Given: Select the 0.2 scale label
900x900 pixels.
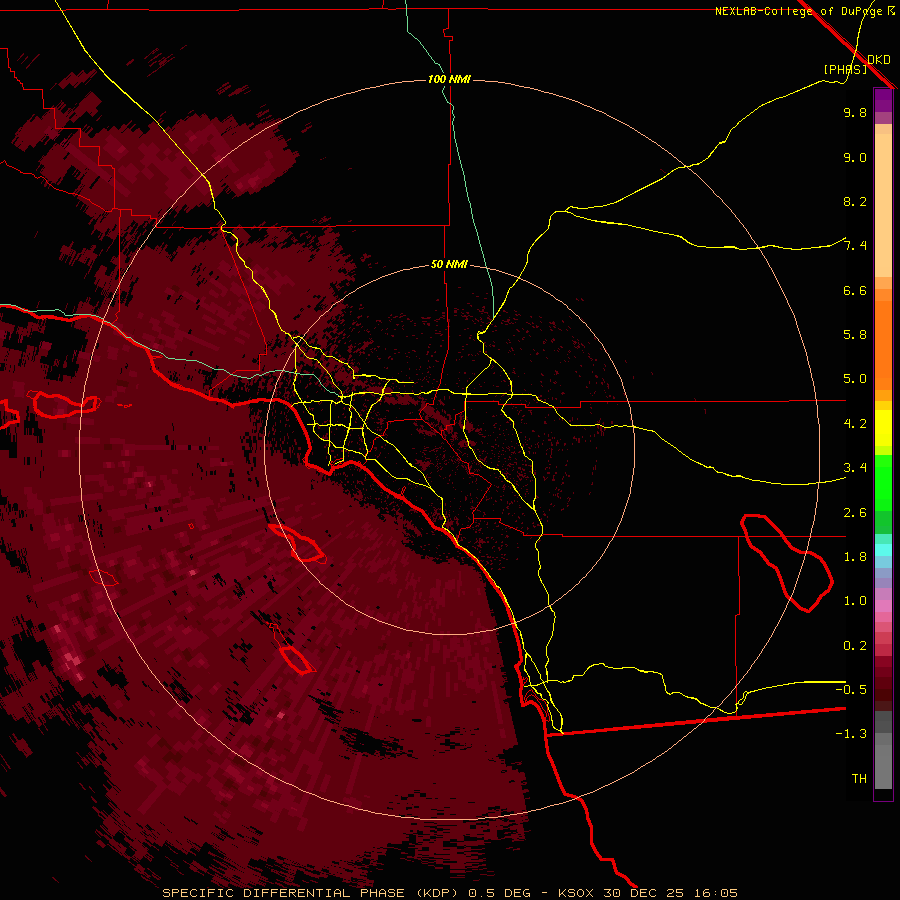Looking at the screenshot, I should click(x=855, y=646).
